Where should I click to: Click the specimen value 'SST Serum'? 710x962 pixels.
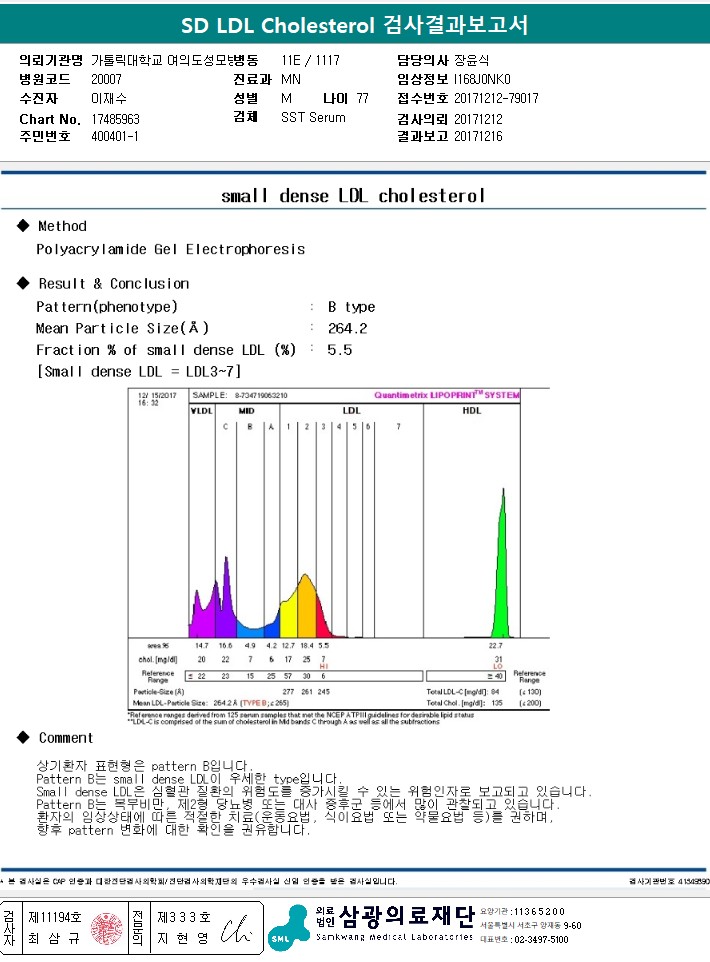tap(313, 117)
